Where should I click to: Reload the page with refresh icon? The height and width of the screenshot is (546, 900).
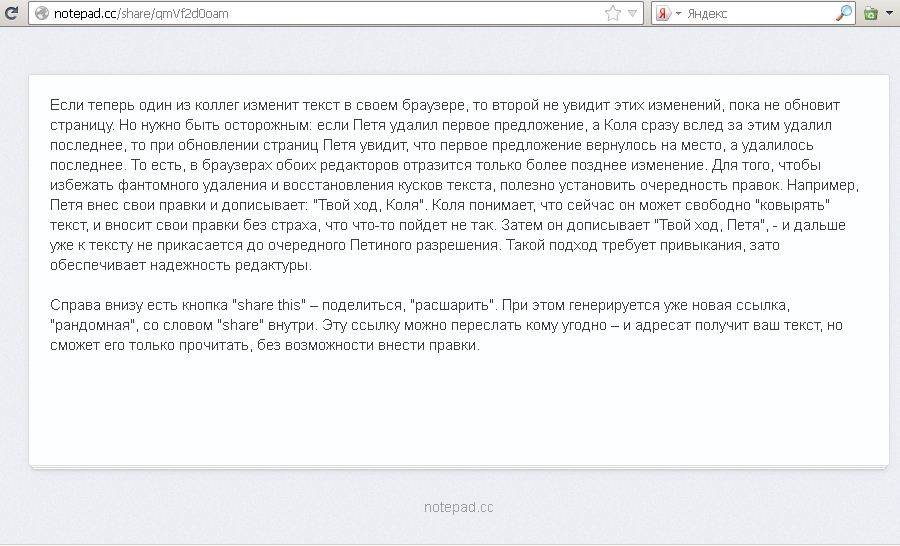tap(10, 13)
